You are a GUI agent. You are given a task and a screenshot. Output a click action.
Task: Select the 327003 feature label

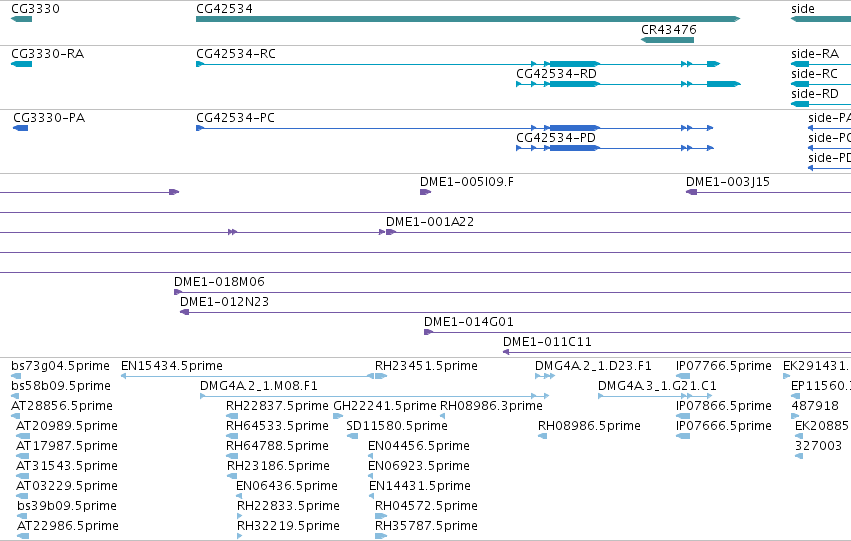pos(818,447)
